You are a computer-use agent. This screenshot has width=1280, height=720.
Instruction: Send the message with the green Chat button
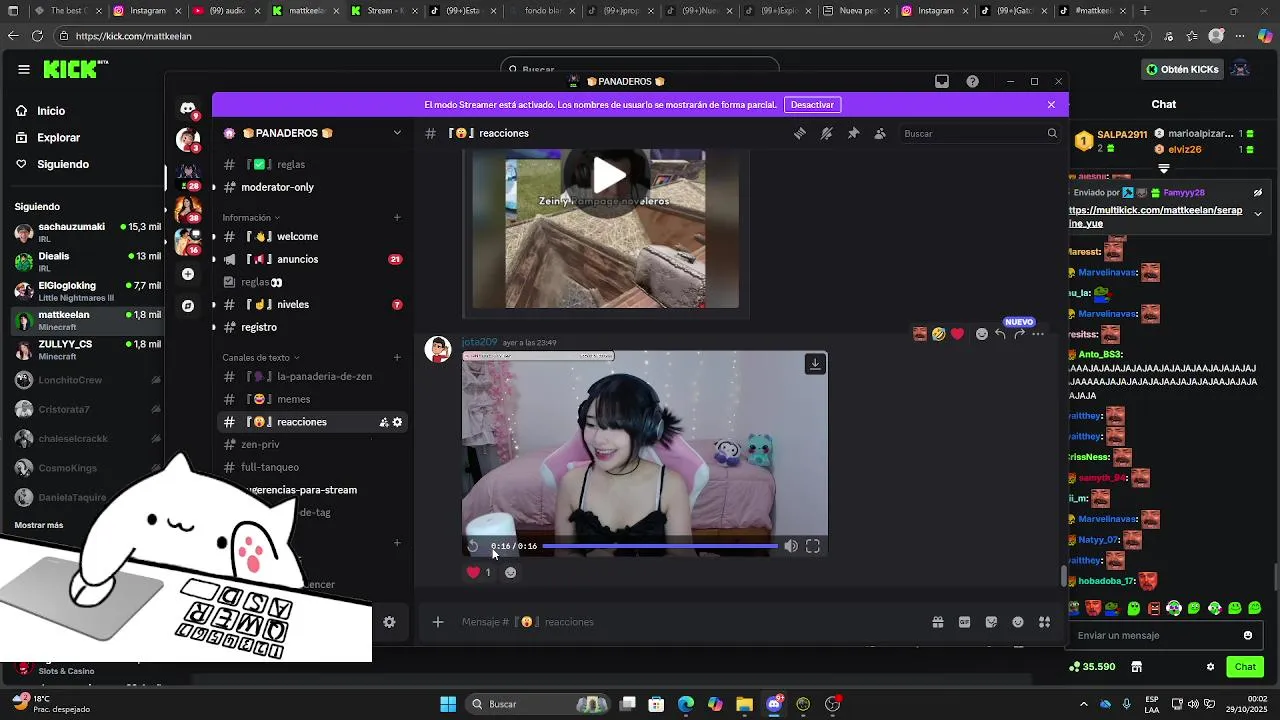1245,666
